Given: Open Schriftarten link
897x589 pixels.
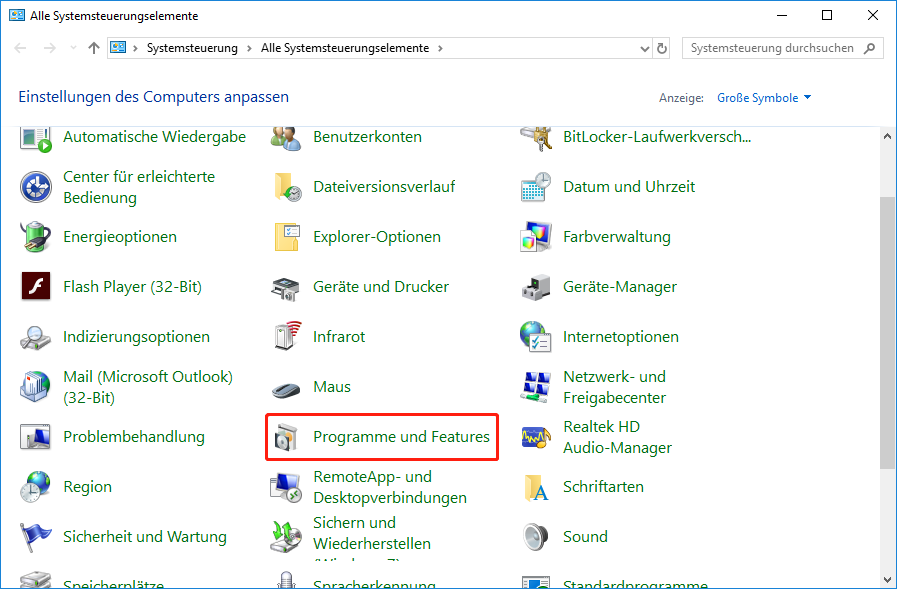Looking at the screenshot, I should [603, 487].
